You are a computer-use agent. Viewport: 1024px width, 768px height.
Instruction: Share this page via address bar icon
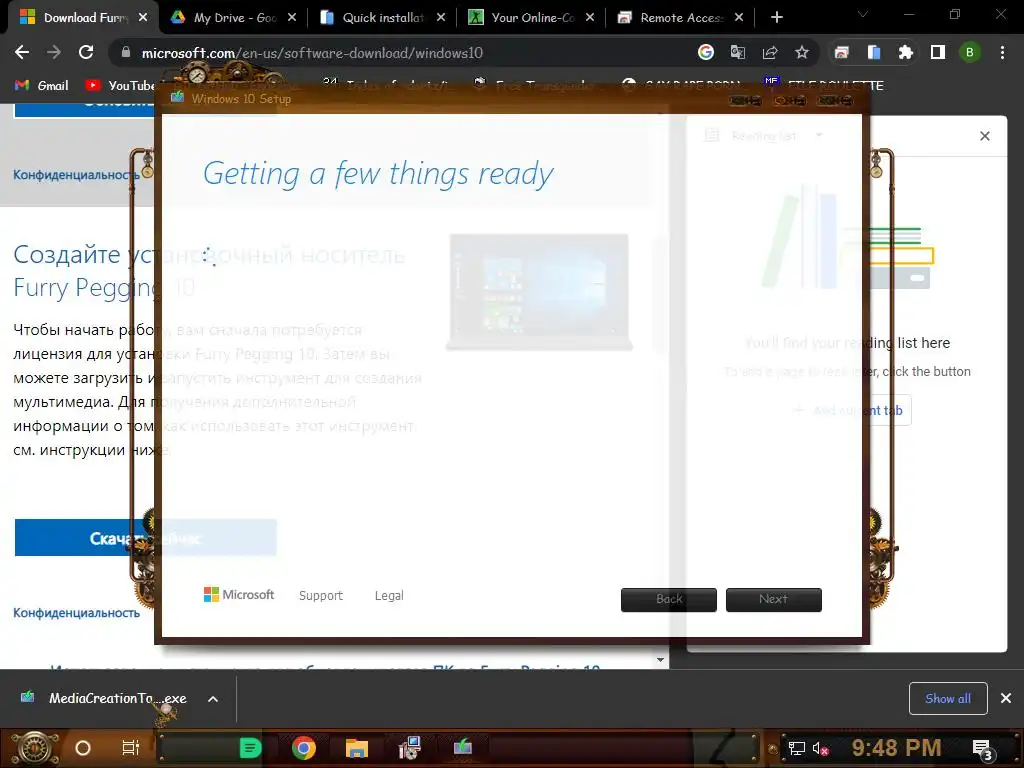[770, 52]
